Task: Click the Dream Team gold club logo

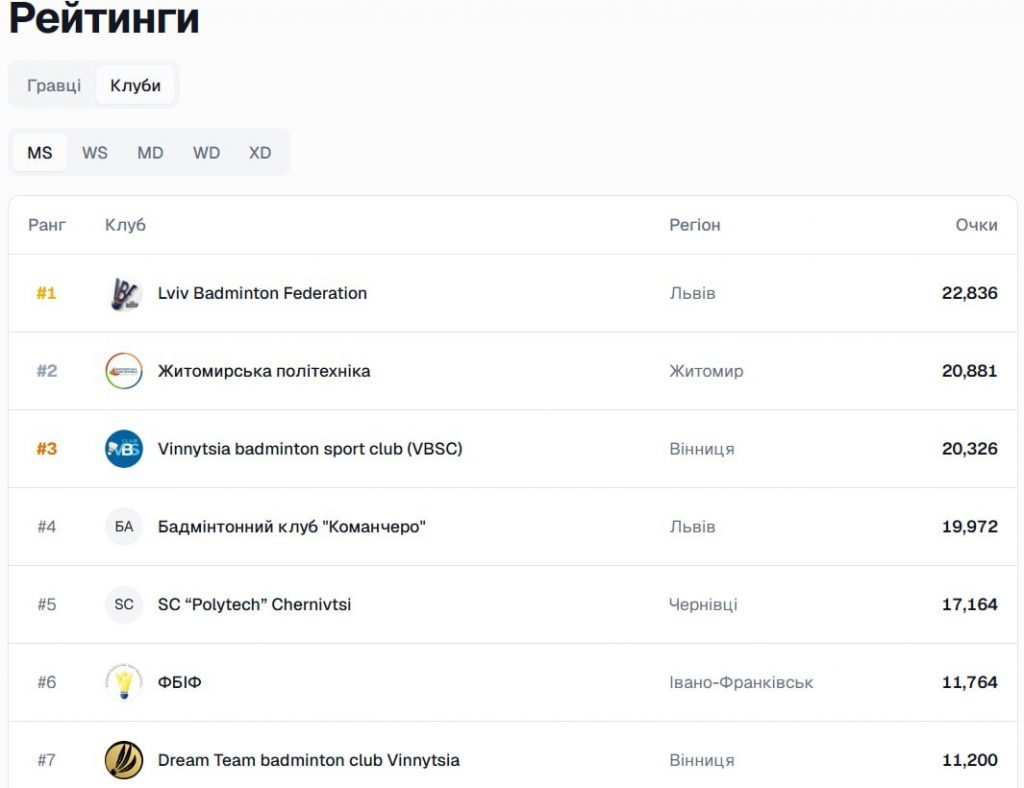Action: coord(124,760)
